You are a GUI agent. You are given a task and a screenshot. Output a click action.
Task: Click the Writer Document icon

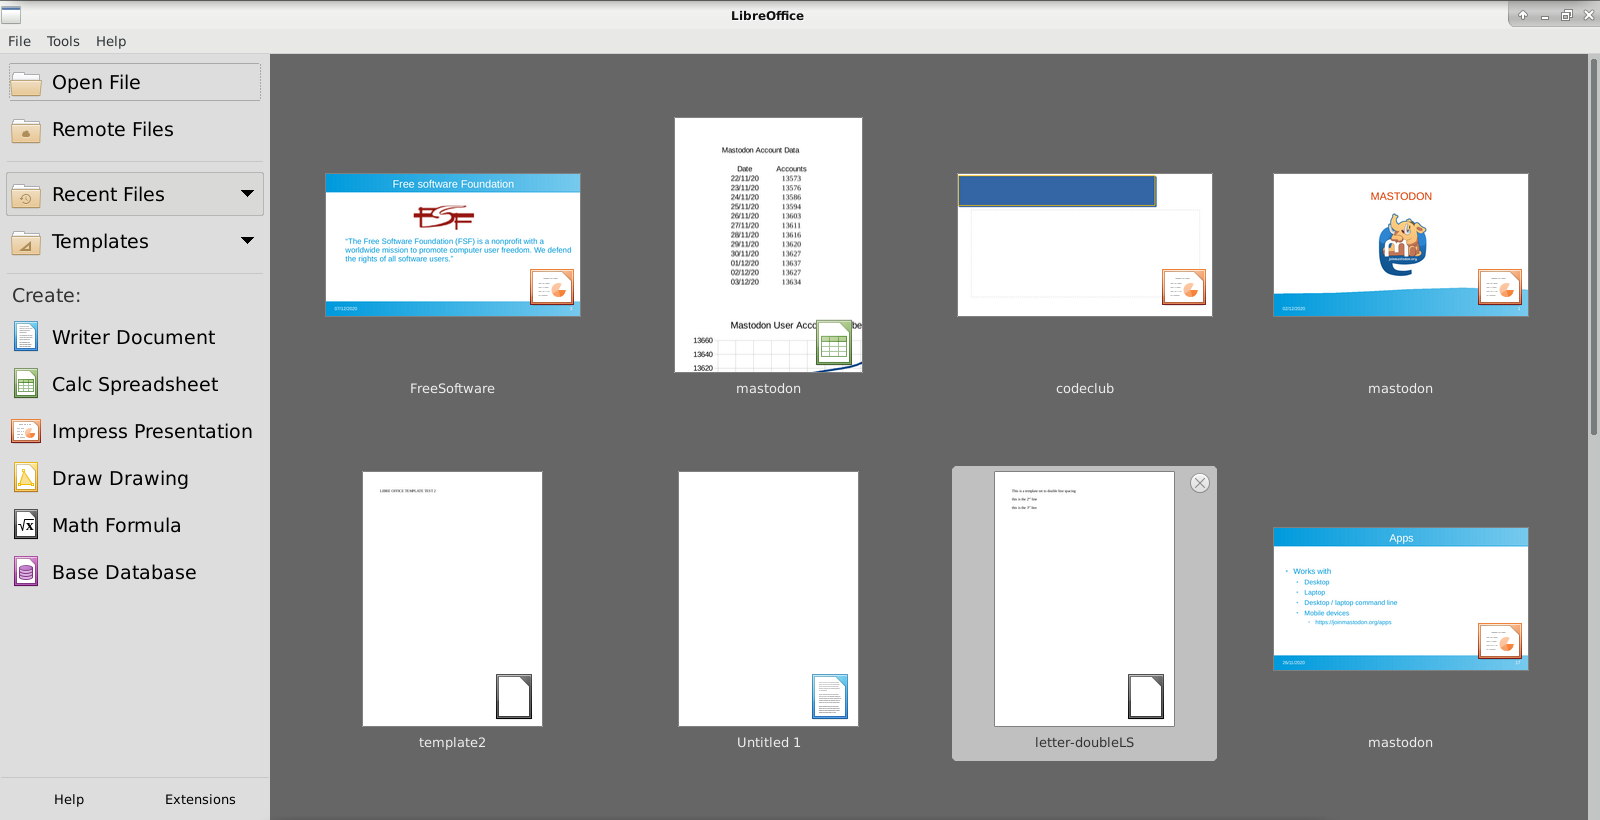(x=26, y=337)
